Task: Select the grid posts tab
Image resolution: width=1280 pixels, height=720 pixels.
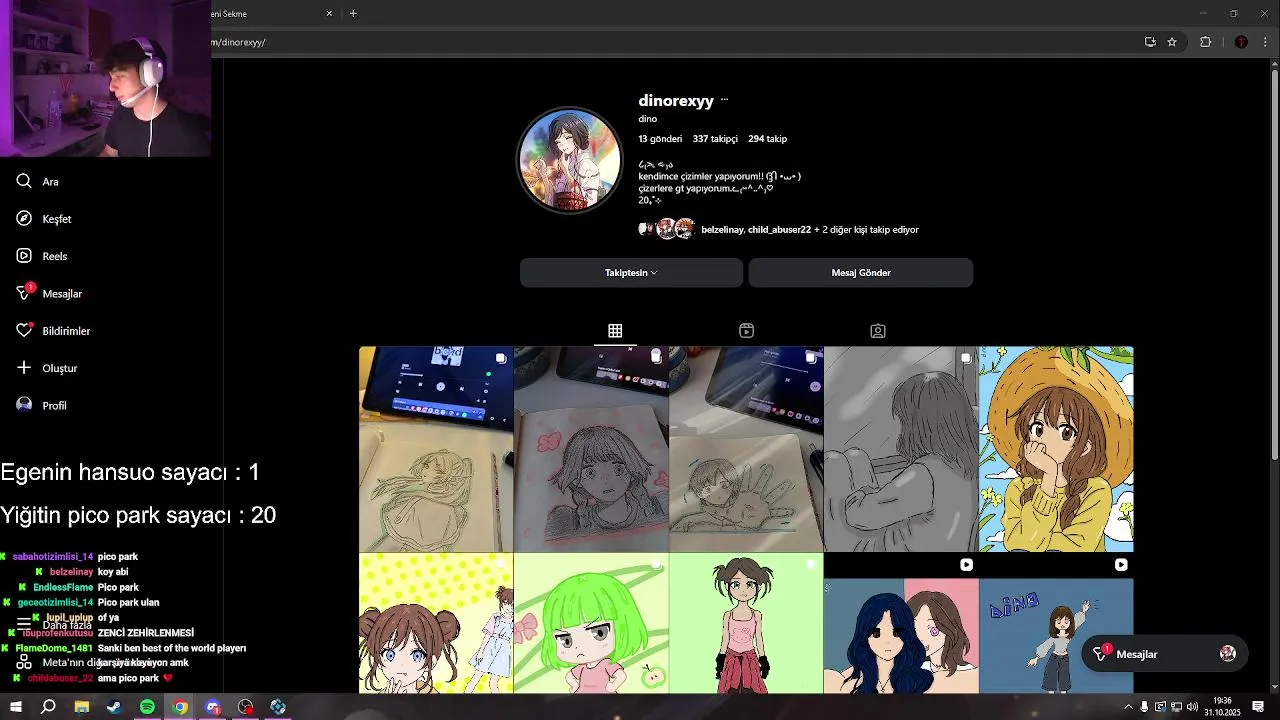Action: click(615, 331)
